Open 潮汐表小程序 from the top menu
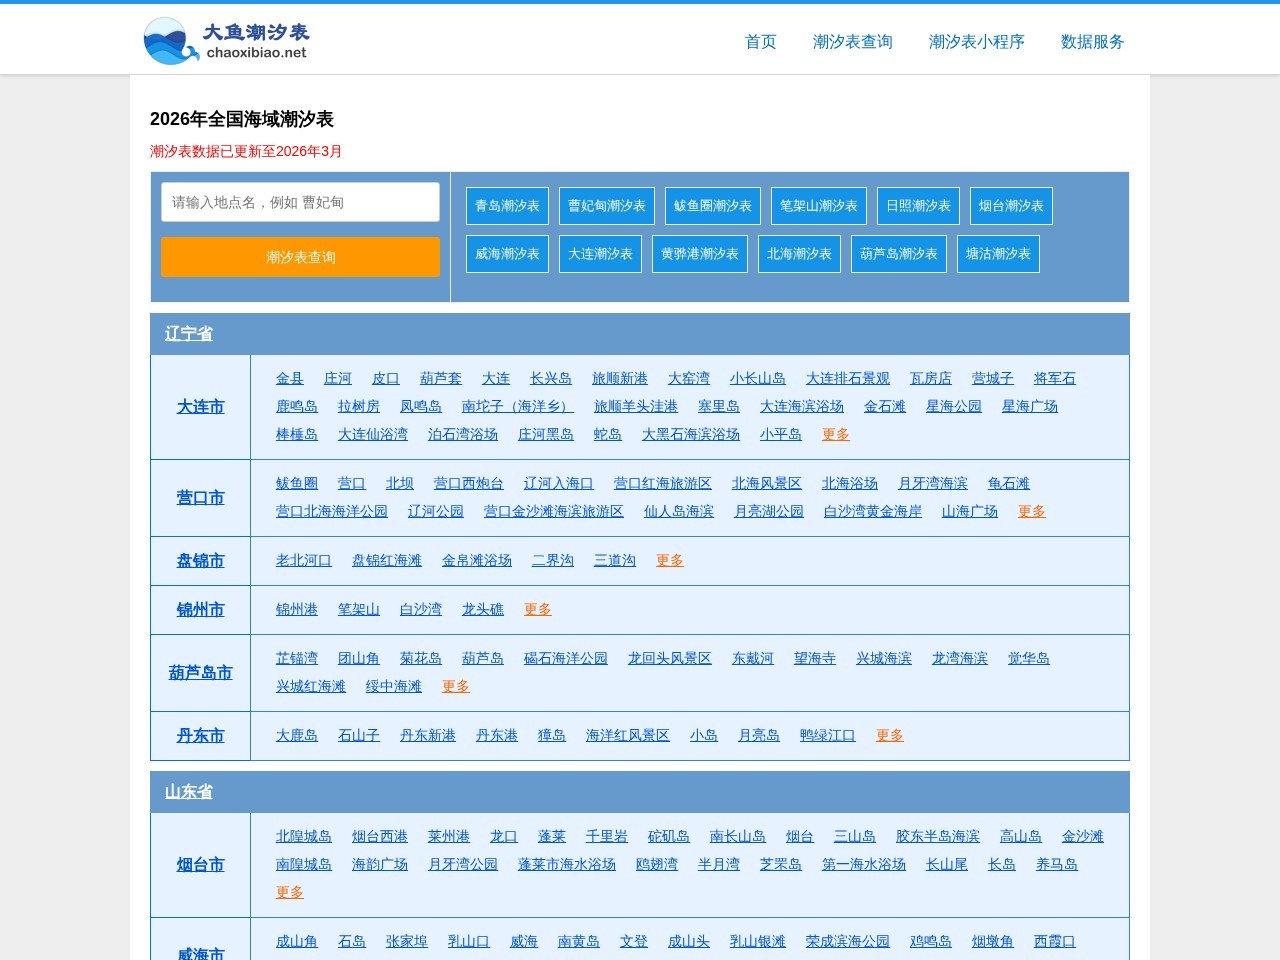1280x960 pixels. [x=975, y=43]
